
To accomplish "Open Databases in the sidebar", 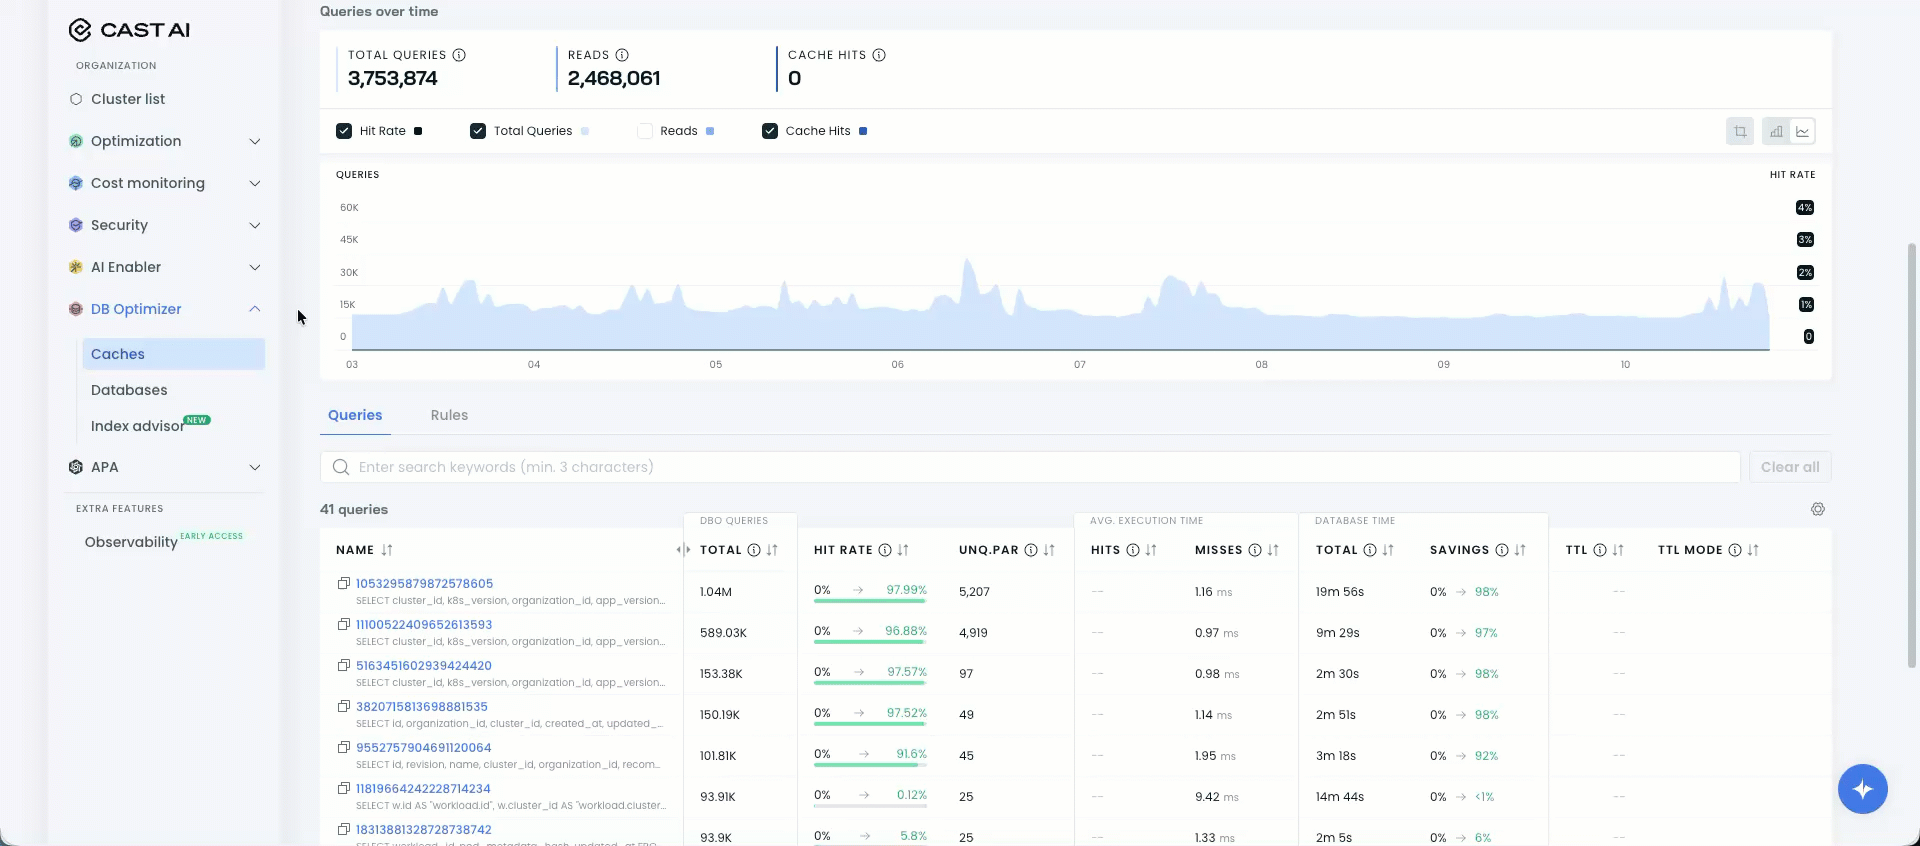I will pyautogui.click(x=129, y=390).
